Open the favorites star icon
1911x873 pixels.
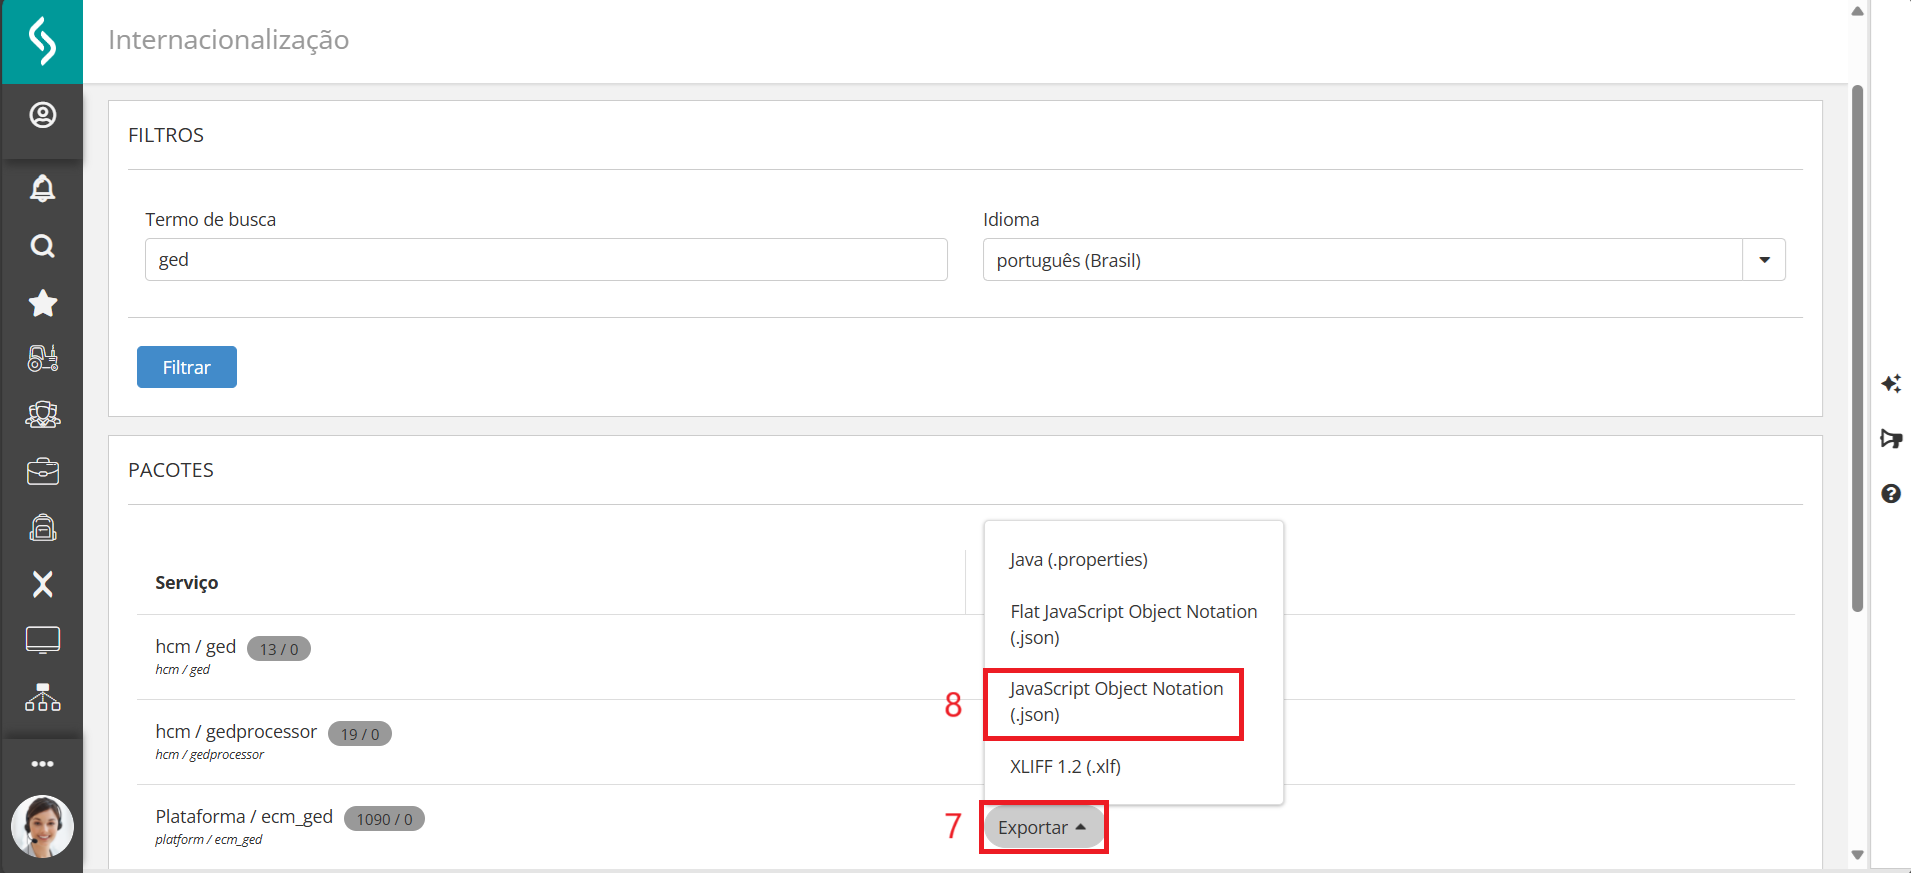[42, 303]
